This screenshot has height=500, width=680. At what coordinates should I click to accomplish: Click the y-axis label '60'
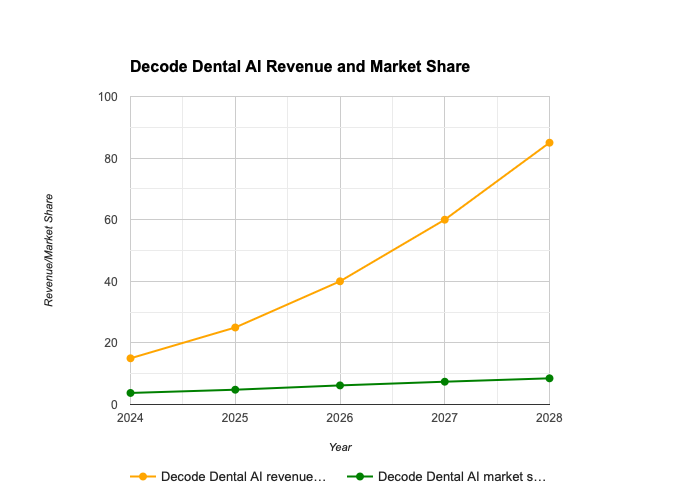(x=111, y=220)
